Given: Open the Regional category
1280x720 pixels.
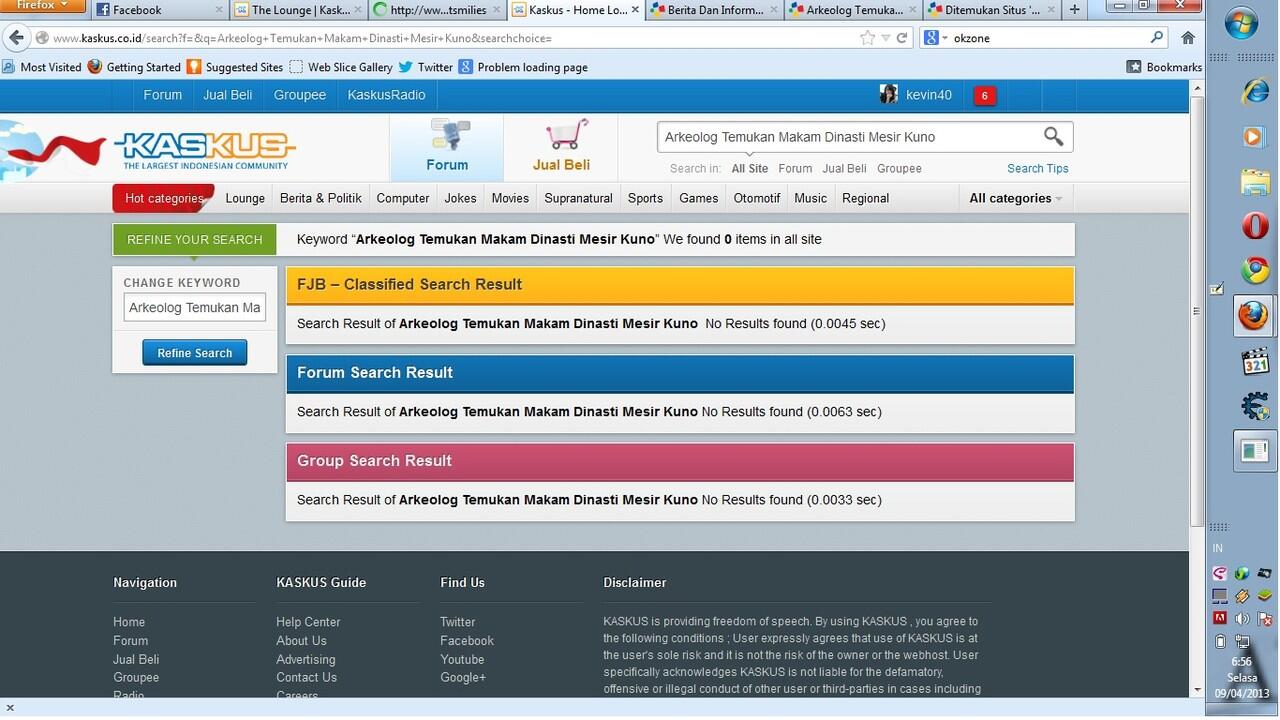Looking at the screenshot, I should tap(866, 198).
